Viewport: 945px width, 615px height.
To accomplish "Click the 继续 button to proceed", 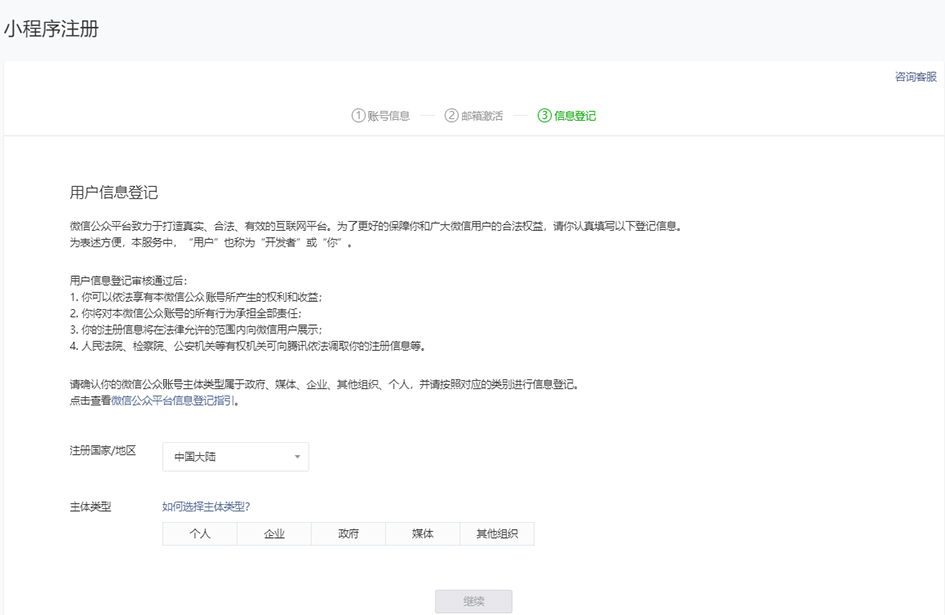I will tap(473, 600).
